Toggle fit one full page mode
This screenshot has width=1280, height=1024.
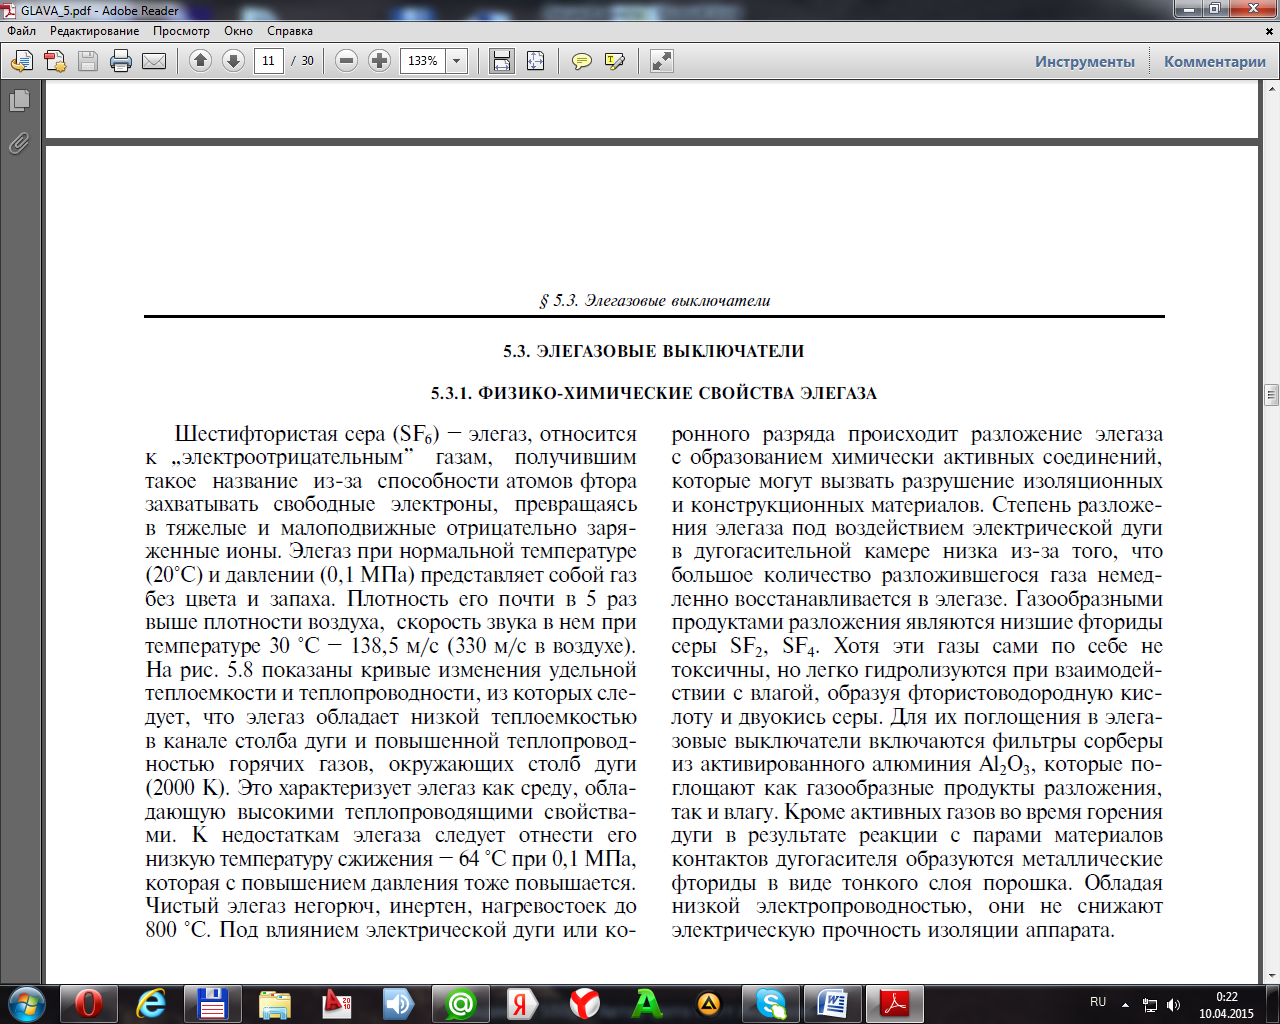click(535, 61)
